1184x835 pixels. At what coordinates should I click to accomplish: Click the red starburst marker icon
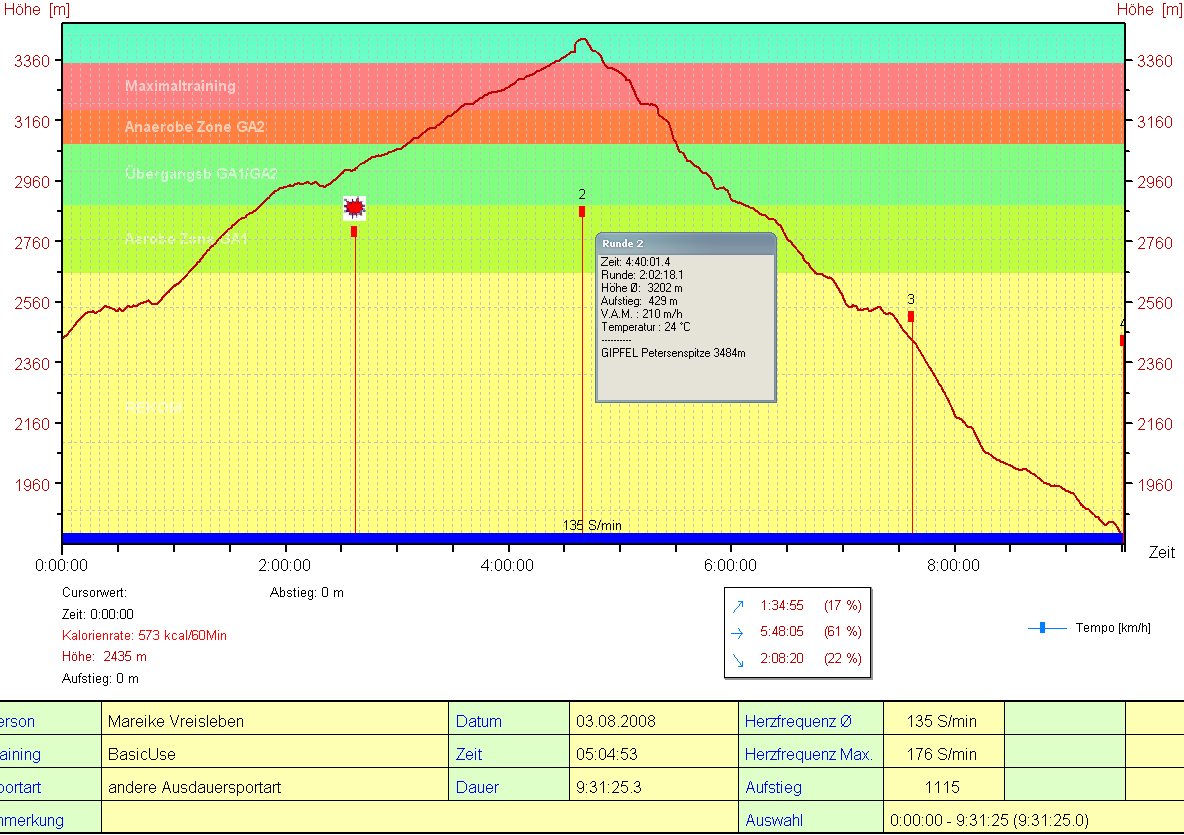(354, 207)
